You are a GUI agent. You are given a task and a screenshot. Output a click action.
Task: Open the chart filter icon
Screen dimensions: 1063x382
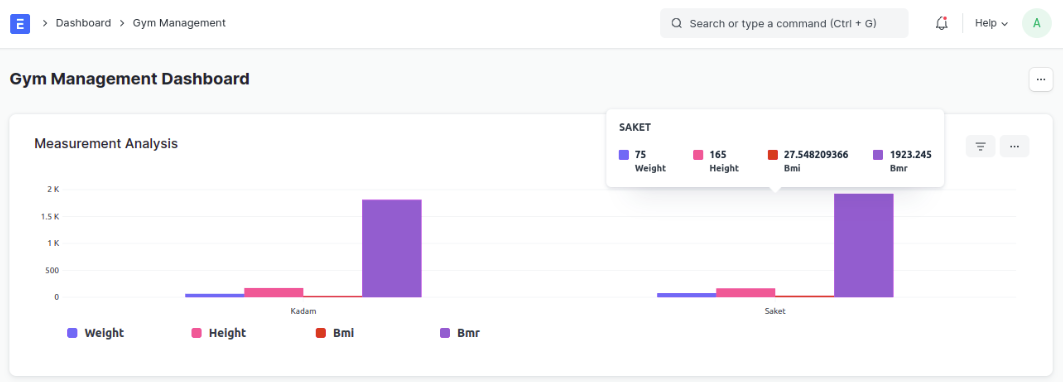980,146
